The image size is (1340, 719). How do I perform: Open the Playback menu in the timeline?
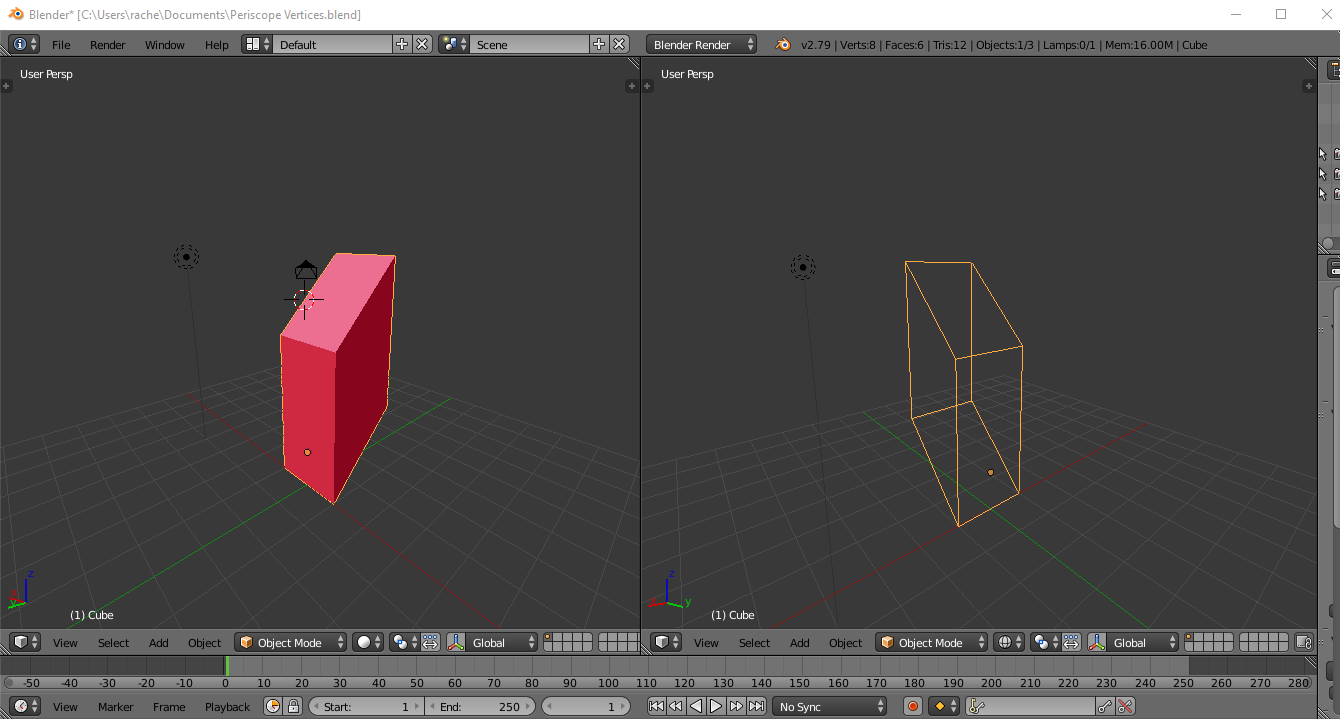(x=227, y=707)
